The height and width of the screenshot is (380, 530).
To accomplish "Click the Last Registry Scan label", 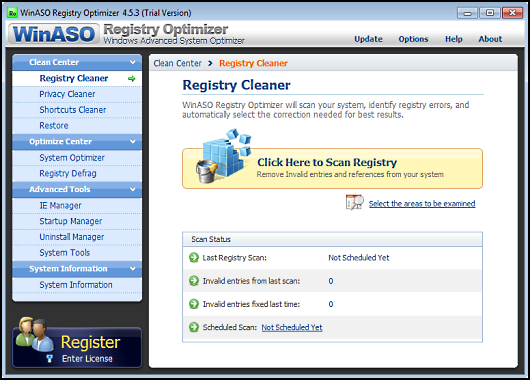I will click(x=234, y=258).
